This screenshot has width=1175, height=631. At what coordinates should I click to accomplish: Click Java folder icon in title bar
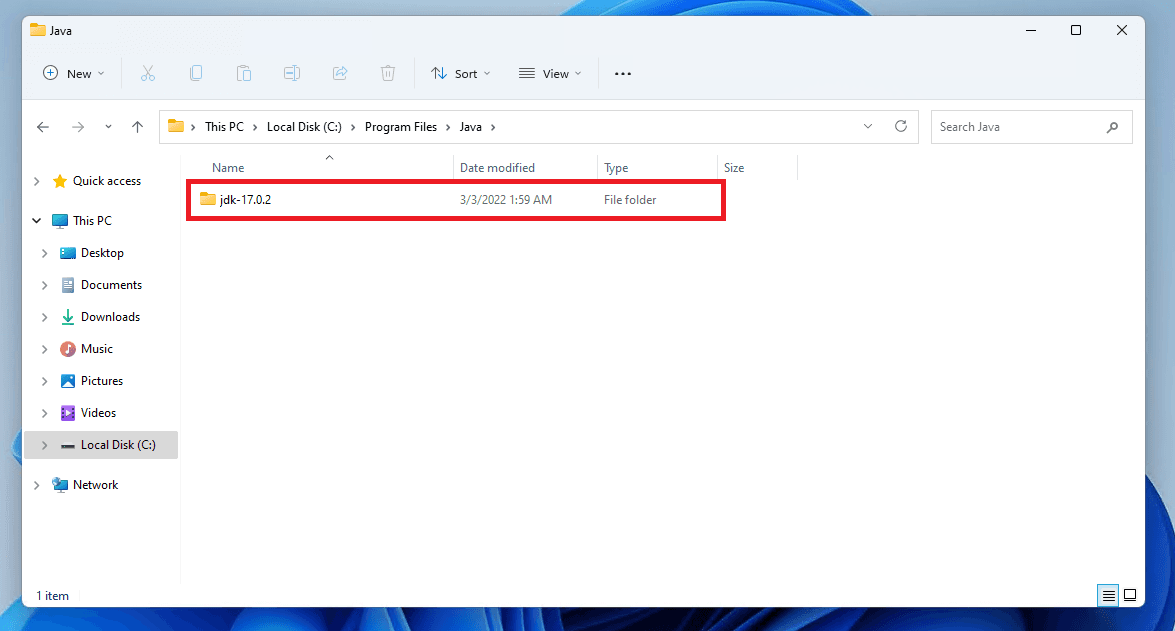click(x=37, y=30)
